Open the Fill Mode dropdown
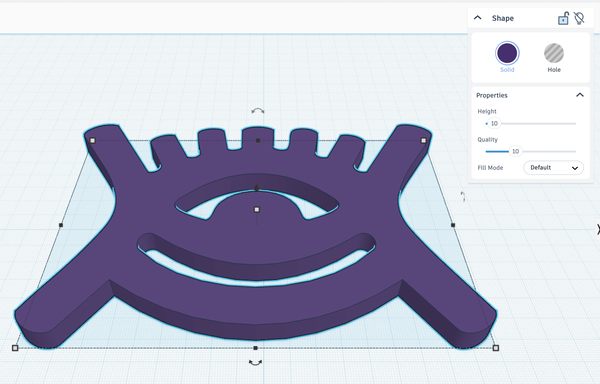The image size is (600, 384). coord(553,168)
